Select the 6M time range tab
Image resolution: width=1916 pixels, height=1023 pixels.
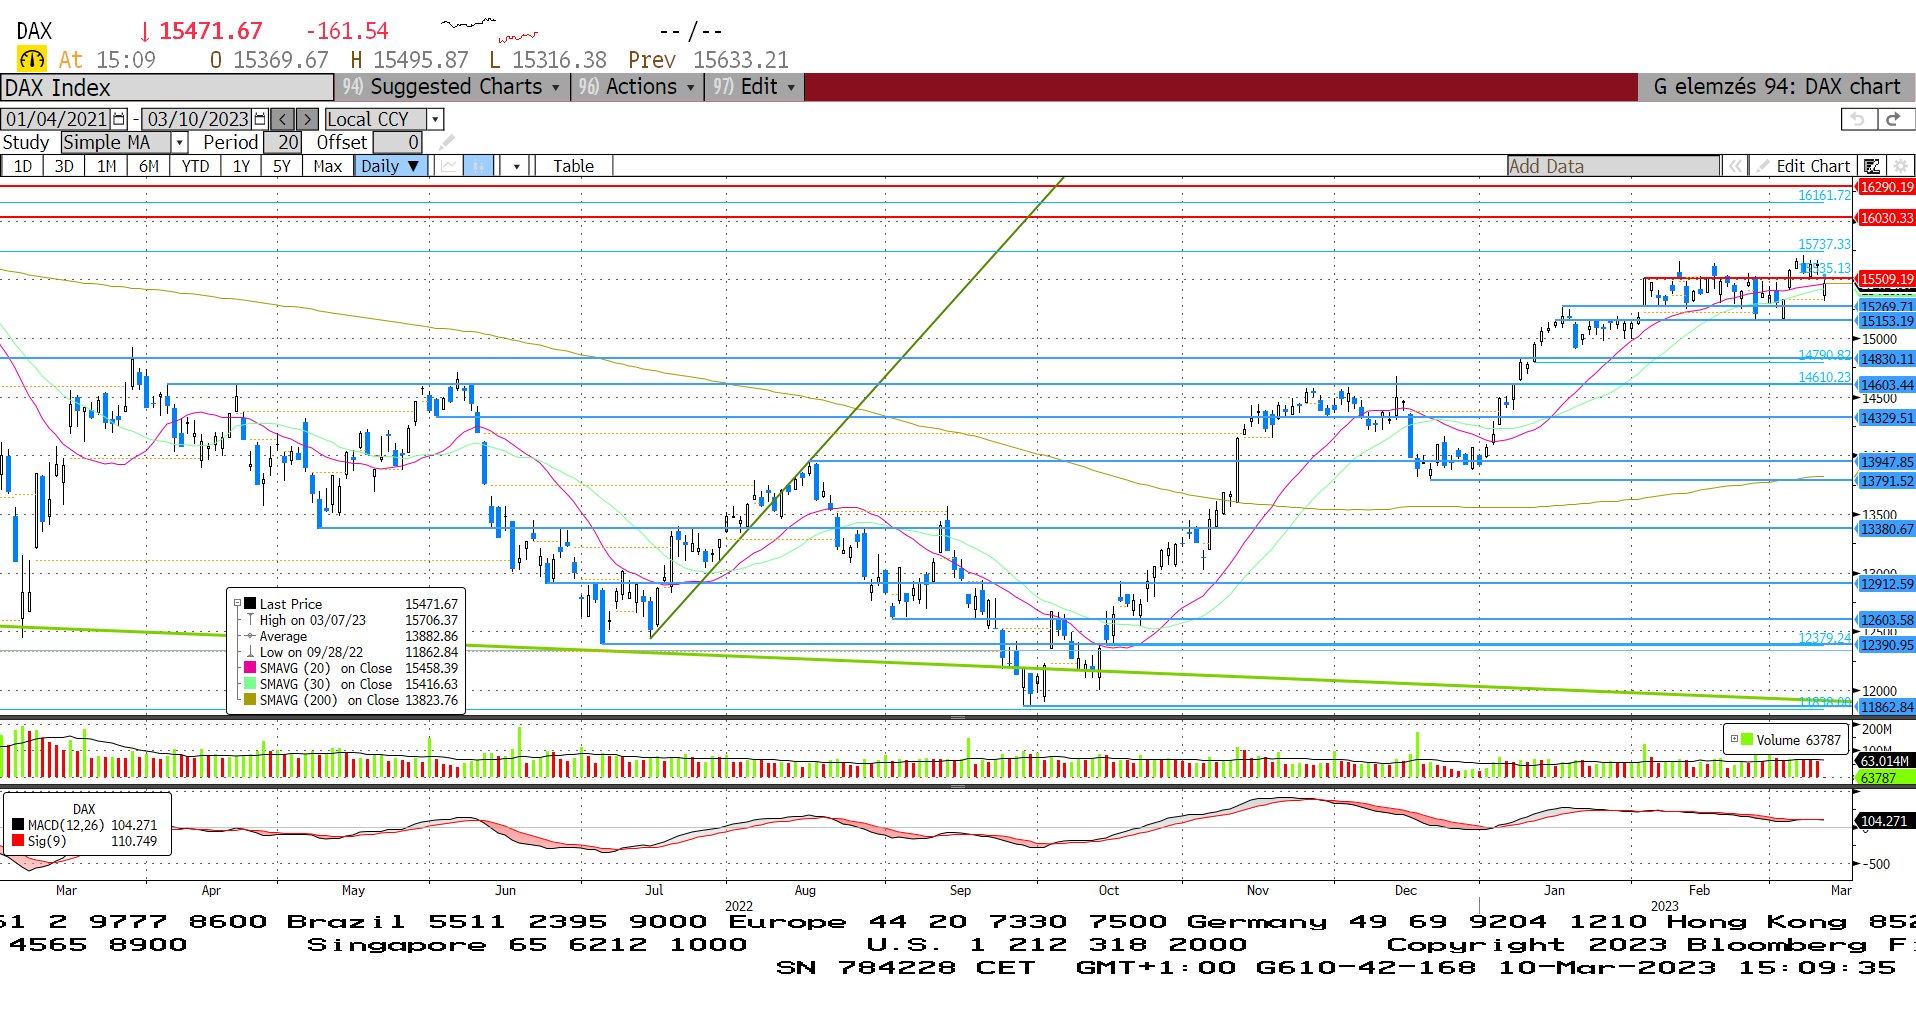click(x=148, y=166)
